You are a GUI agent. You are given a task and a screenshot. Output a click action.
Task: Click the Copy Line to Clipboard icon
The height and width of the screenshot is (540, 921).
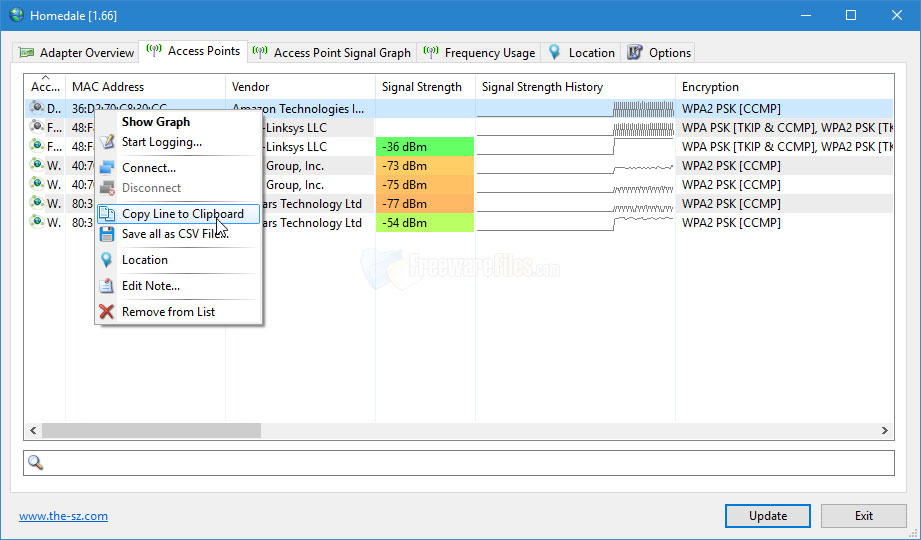coord(107,213)
